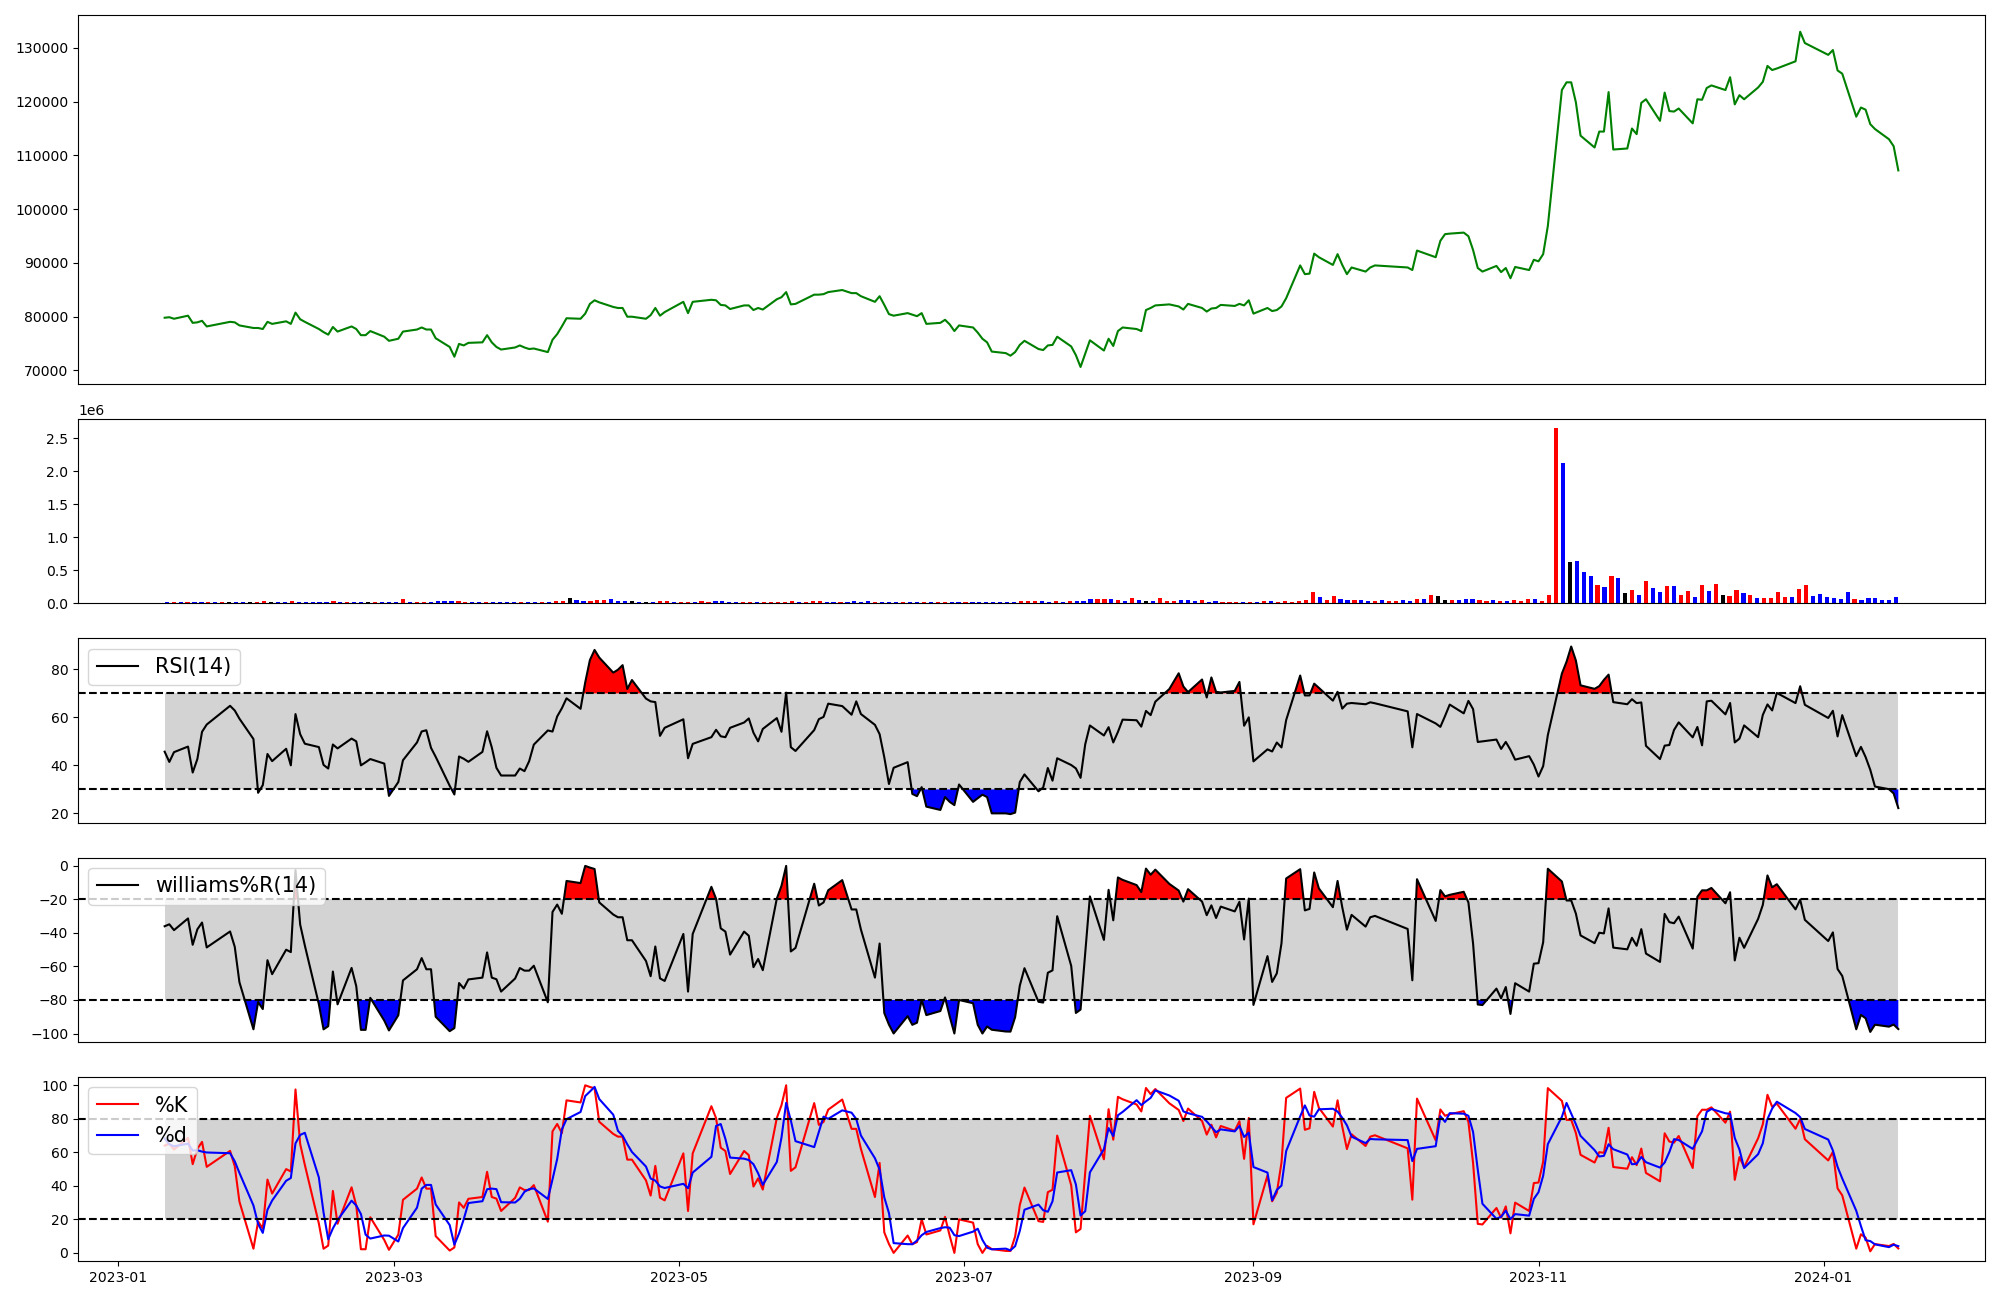Image resolution: width=2000 pixels, height=1300 pixels.
Task: Click the 2.5 volume axis tick label
Action: pyautogui.click(x=56, y=439)
